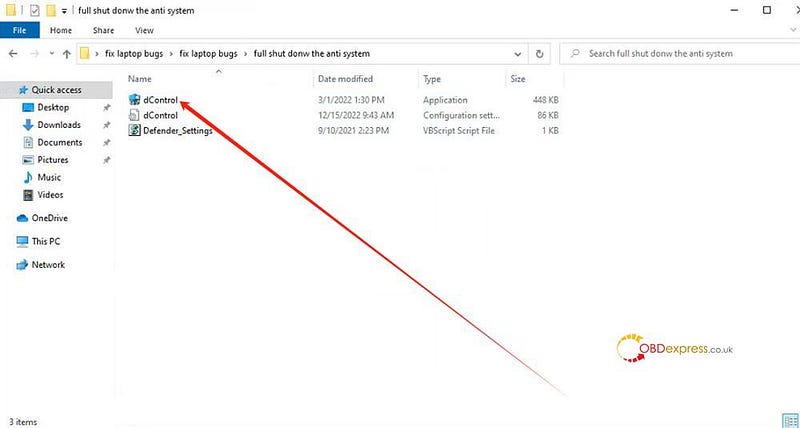Viewport: 800px width, 428px height.
Task: Click '3/1/2022 1:30 PM' date cell
Action: click(x=351, y=100)
